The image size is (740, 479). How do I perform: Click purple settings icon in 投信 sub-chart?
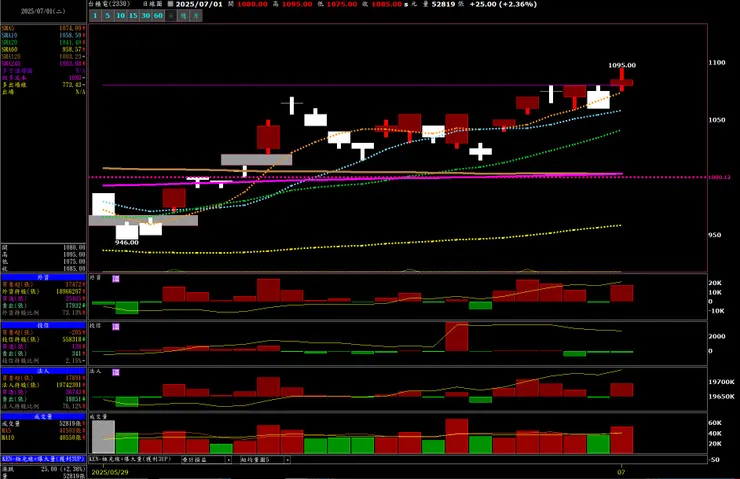[116, 327]
